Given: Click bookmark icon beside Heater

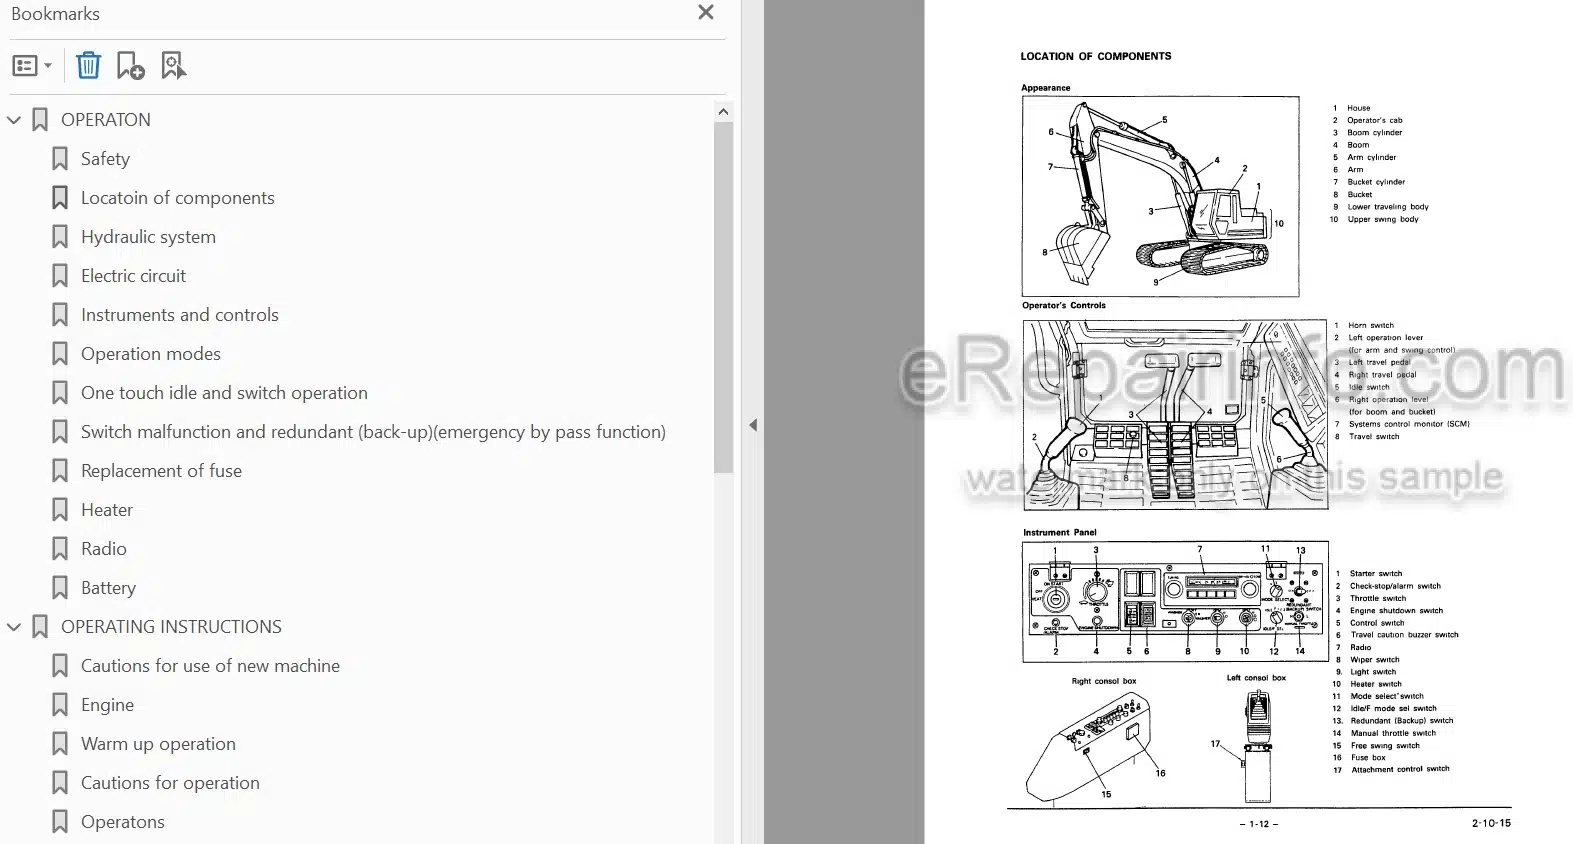Looking at the screenshot, I should tap(60, 510).
